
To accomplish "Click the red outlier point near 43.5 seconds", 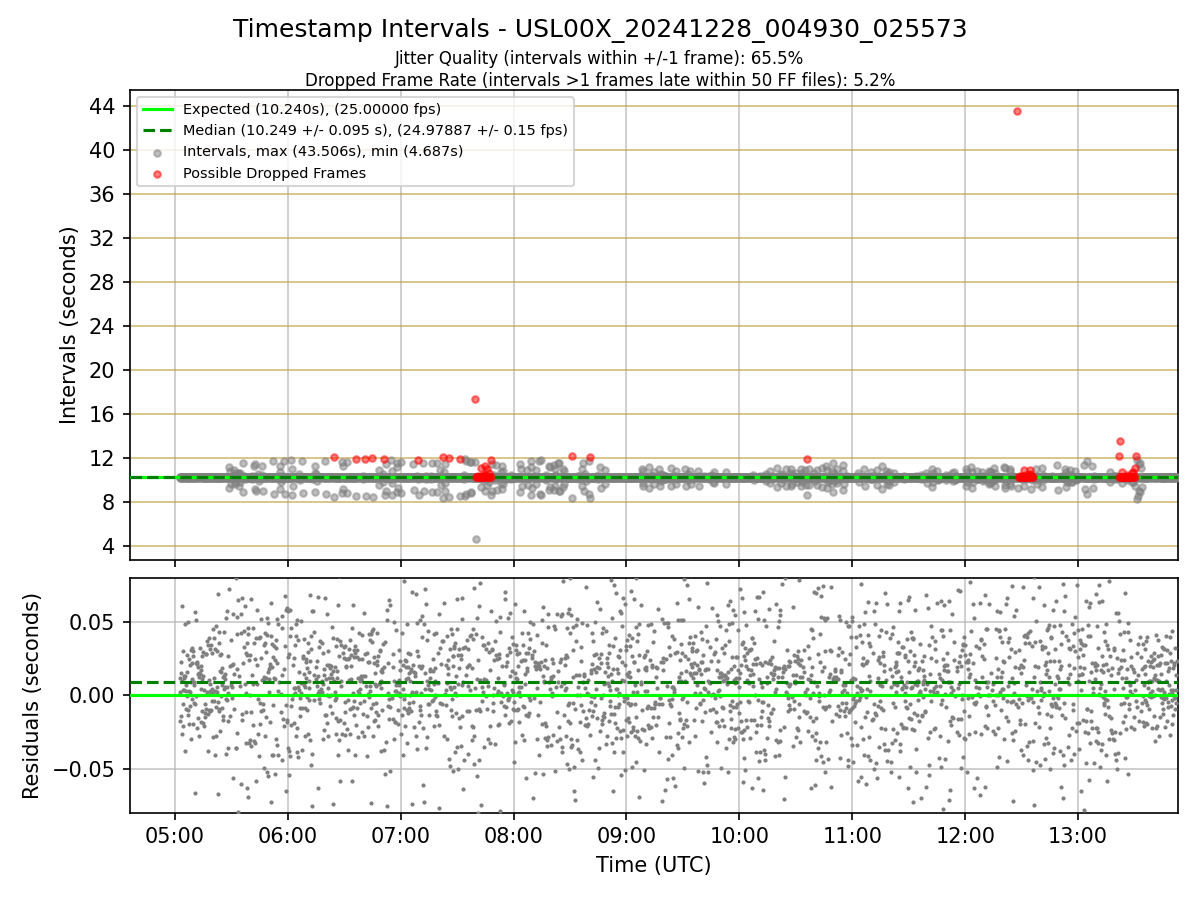I will click(x=1017, y=111).
